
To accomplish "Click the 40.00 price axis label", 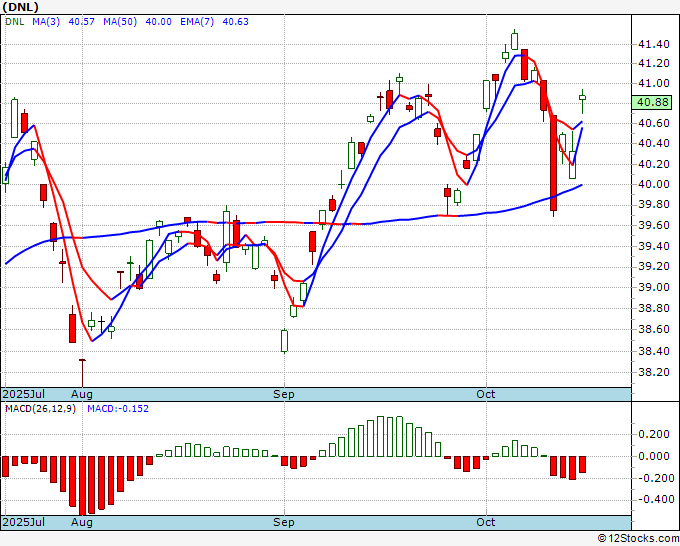I will [x=653, y=184].
